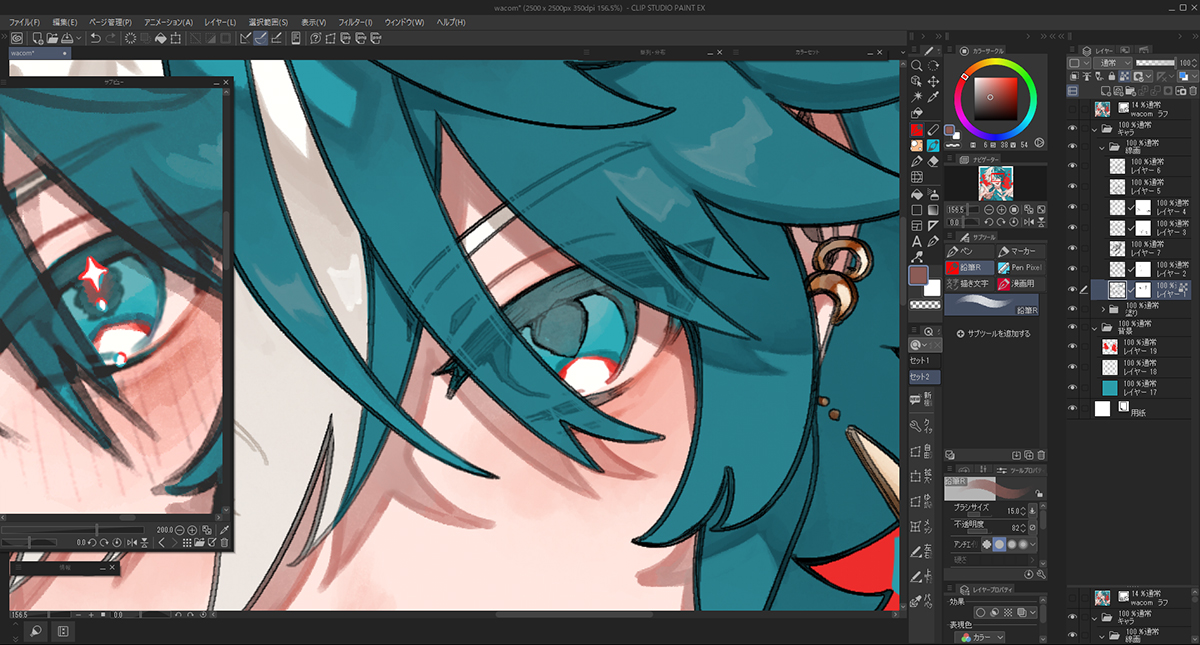Click the Redo arrow in the command bar

pyautogui.click(x=110, y=38)
